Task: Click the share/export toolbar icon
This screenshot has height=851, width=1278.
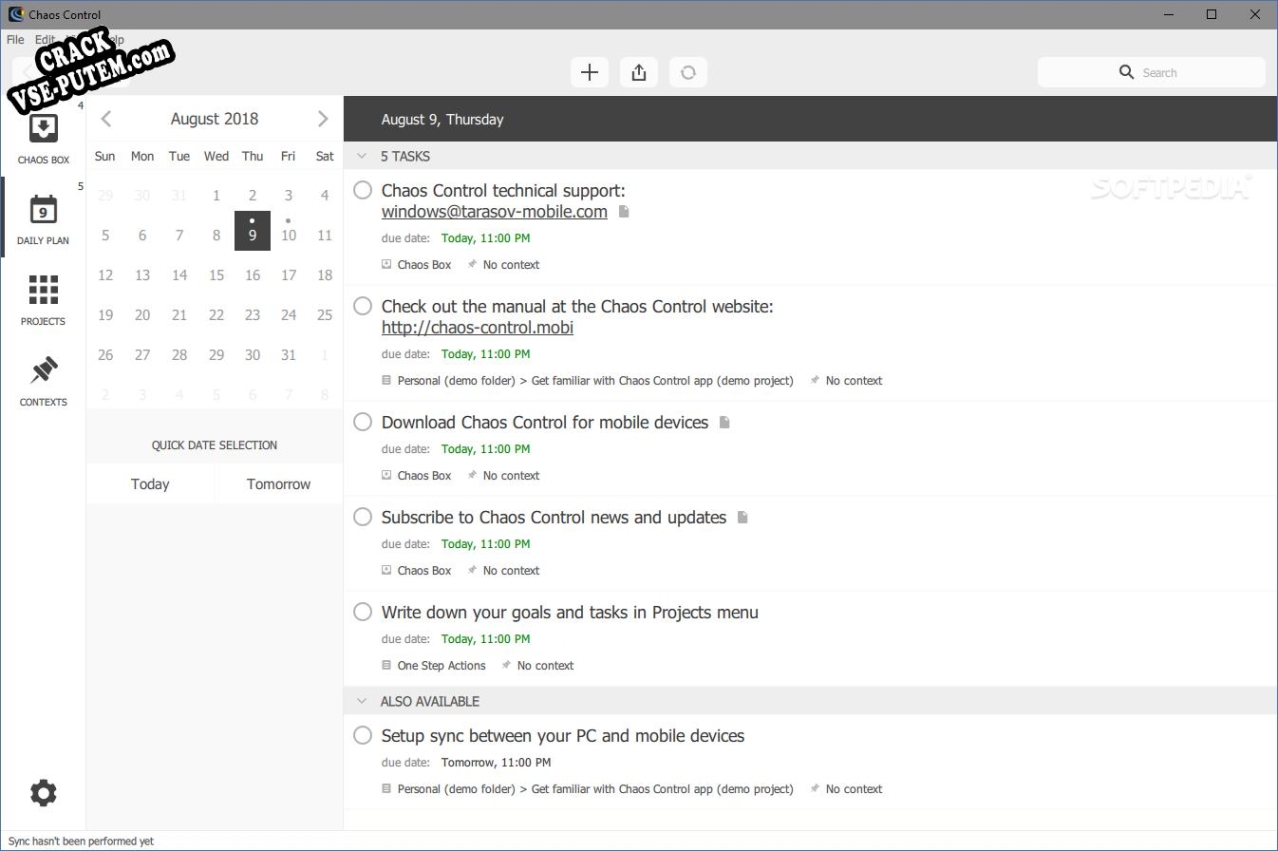Action: pos(638,72)
